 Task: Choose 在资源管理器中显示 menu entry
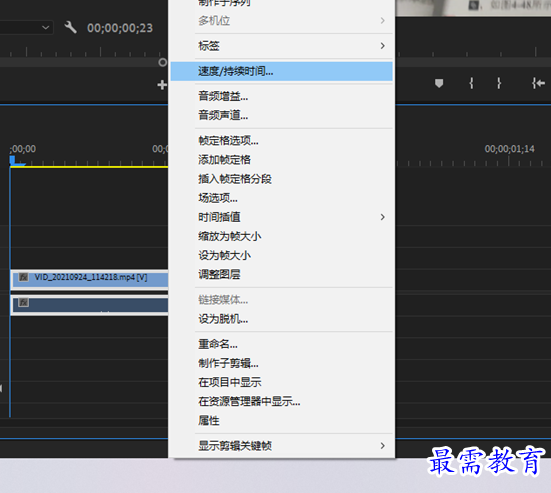coord(281,401)
